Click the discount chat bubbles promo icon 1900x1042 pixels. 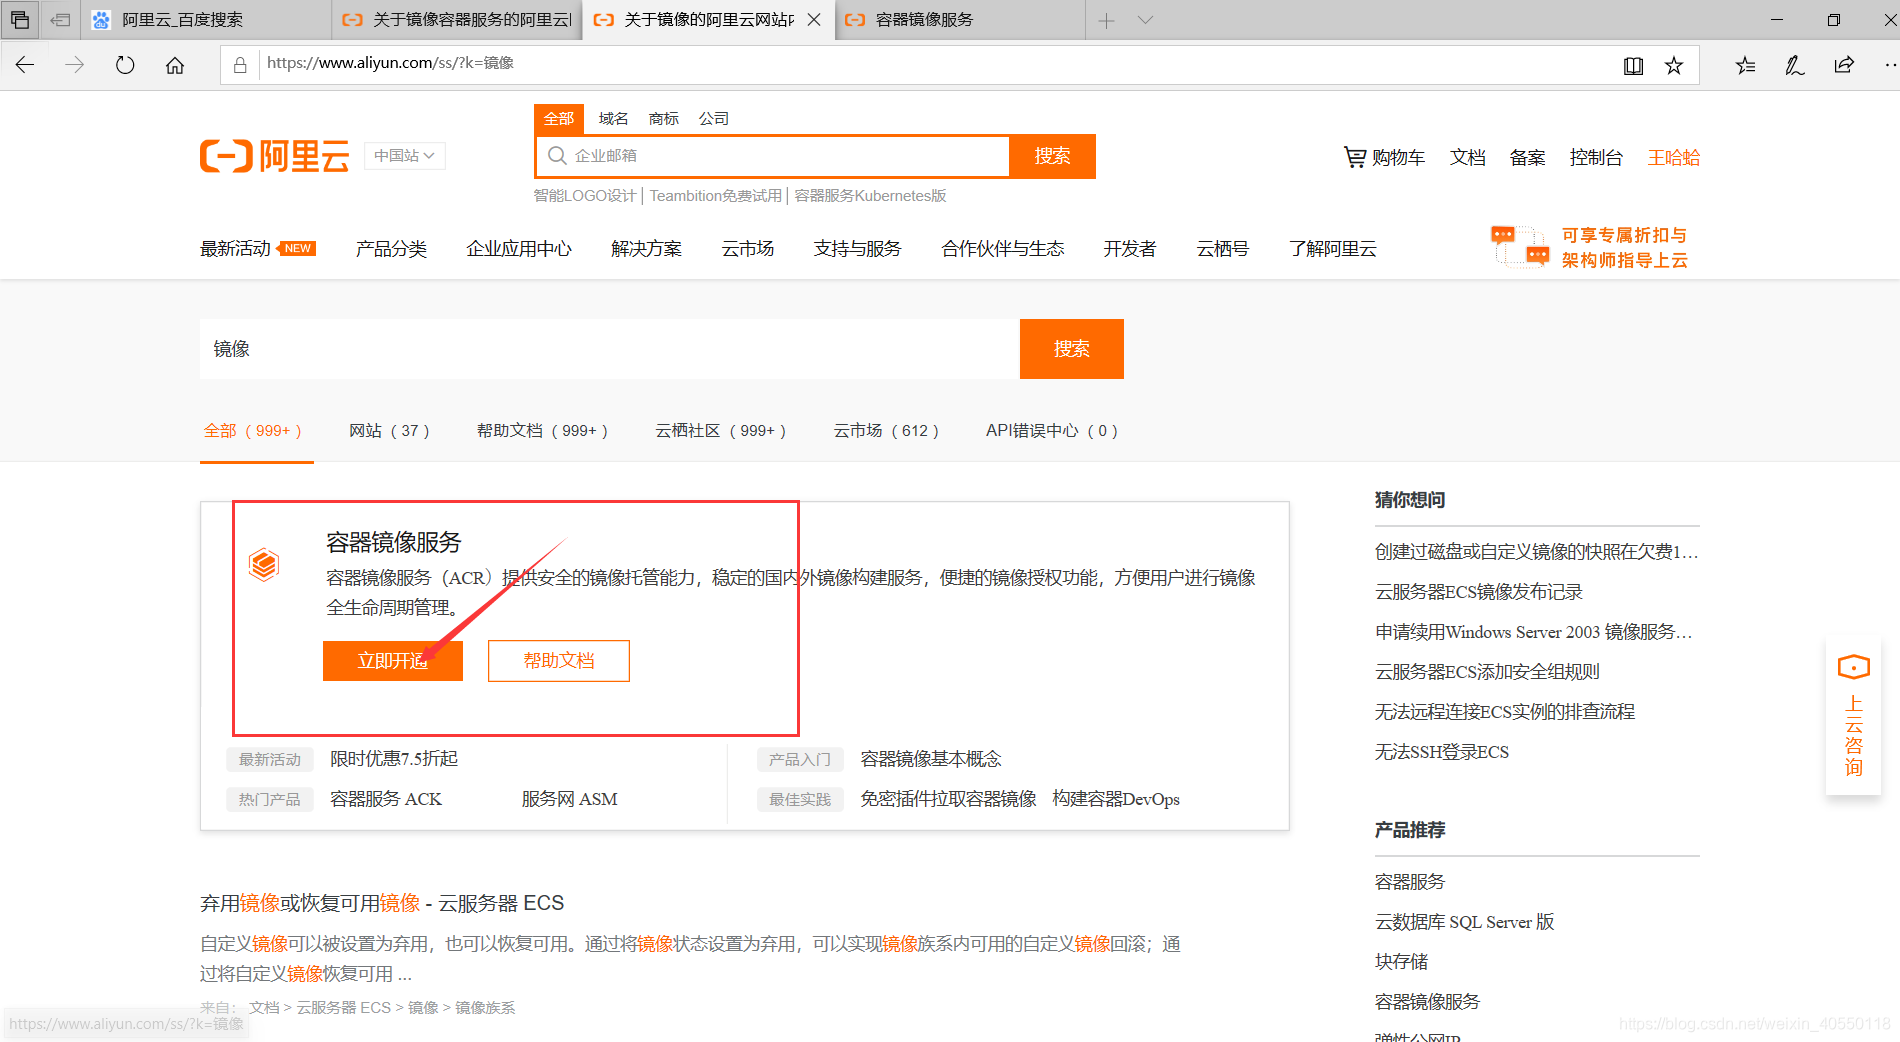tap(1520, 246)
